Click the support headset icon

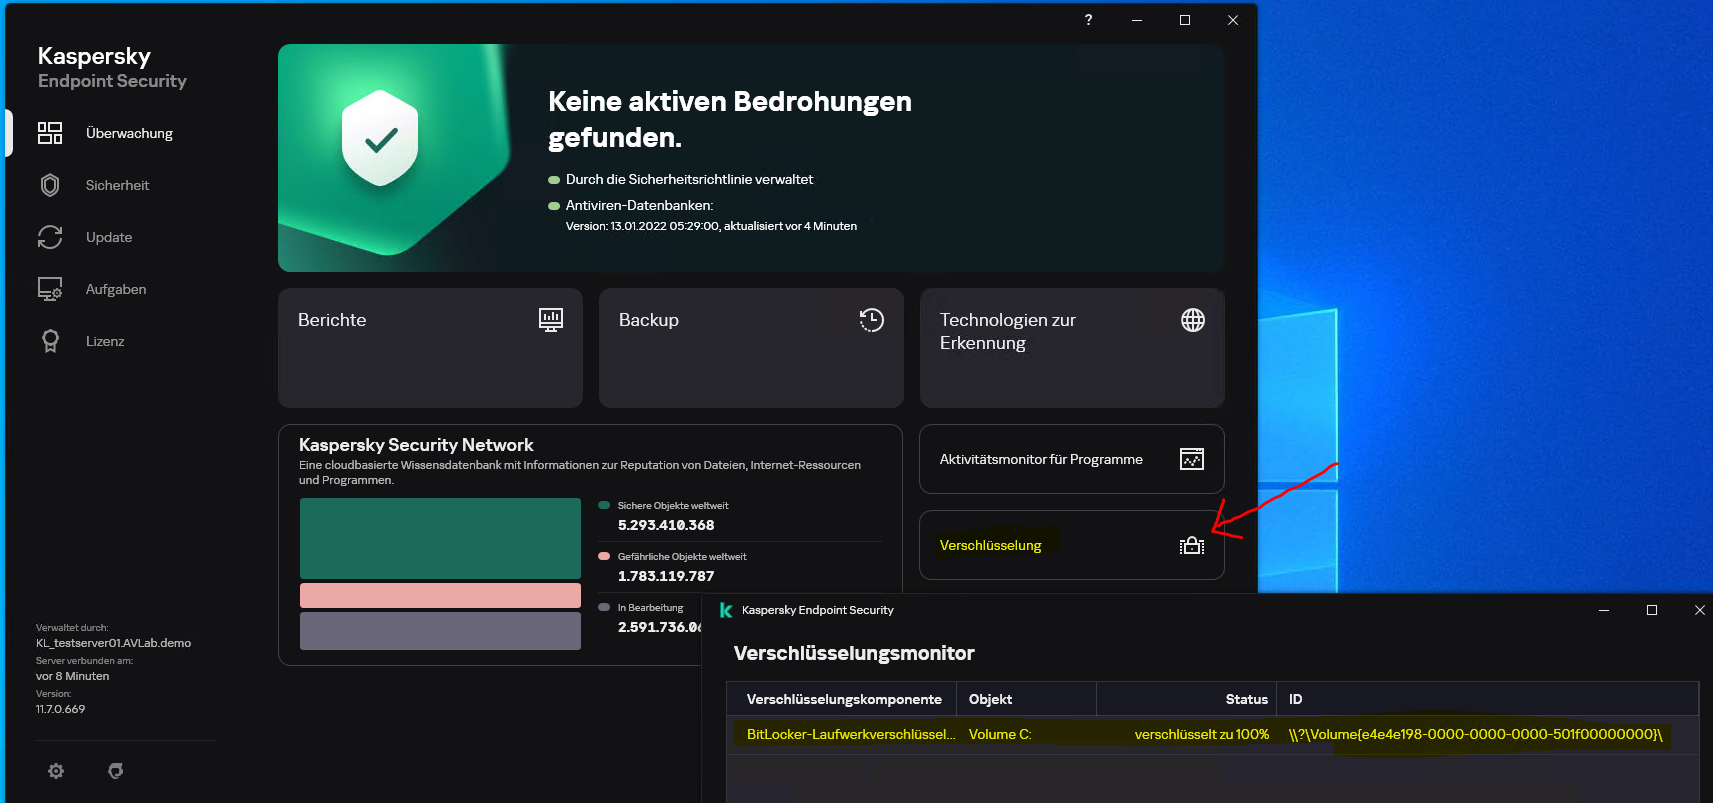click(116, 771)
